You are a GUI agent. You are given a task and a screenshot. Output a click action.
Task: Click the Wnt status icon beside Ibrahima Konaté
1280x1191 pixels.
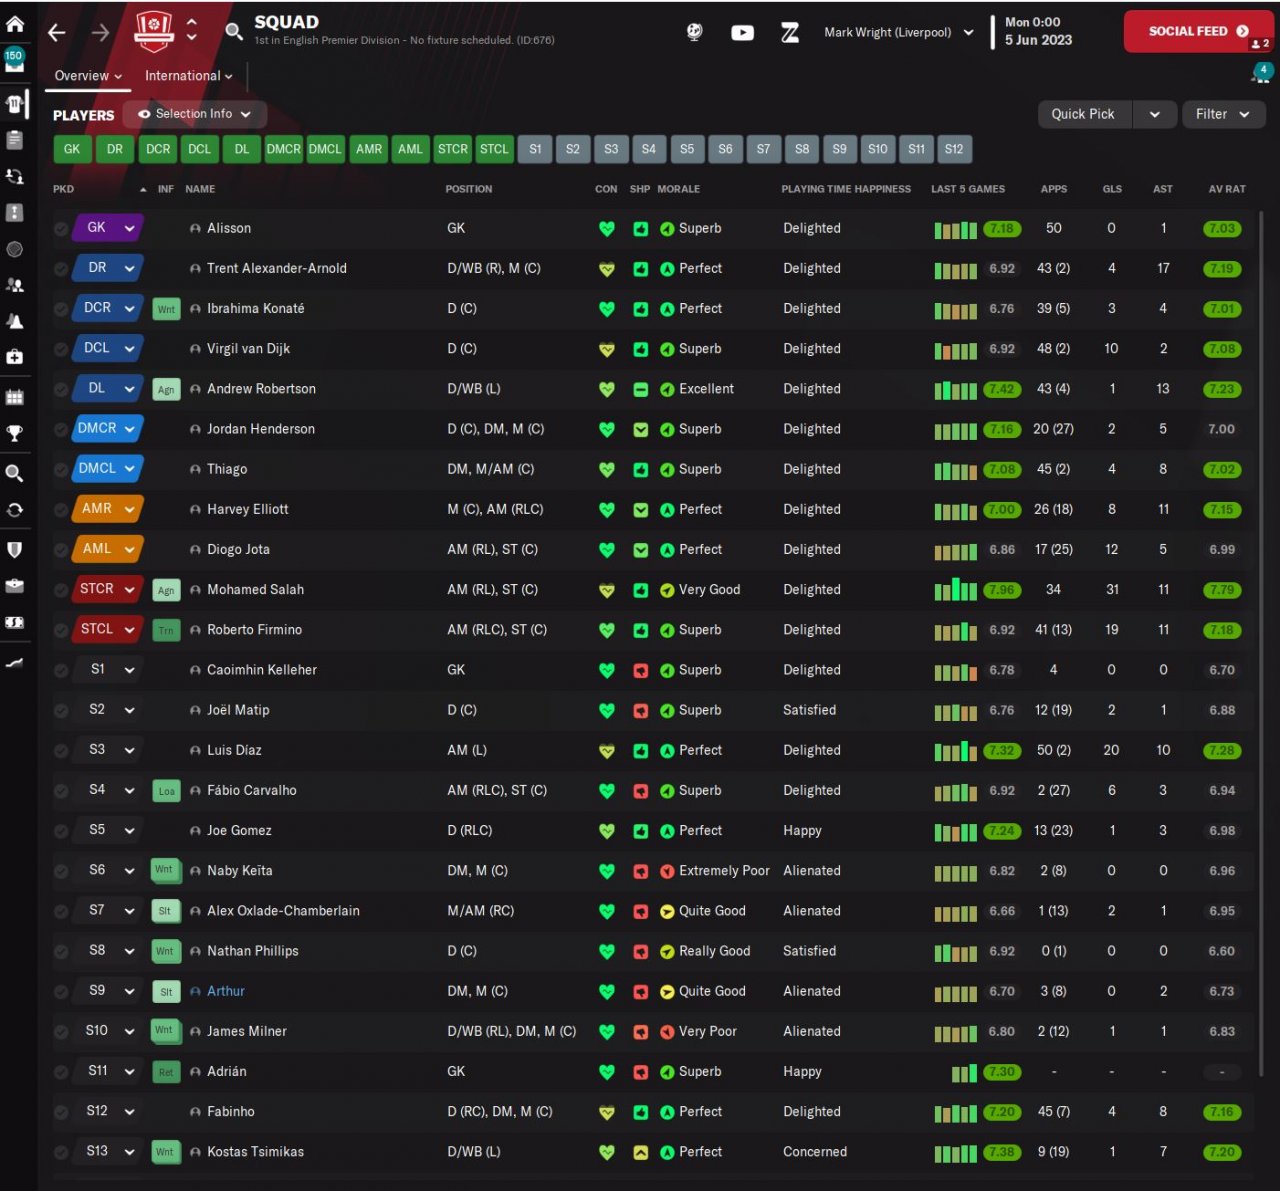tap(166, 309)
